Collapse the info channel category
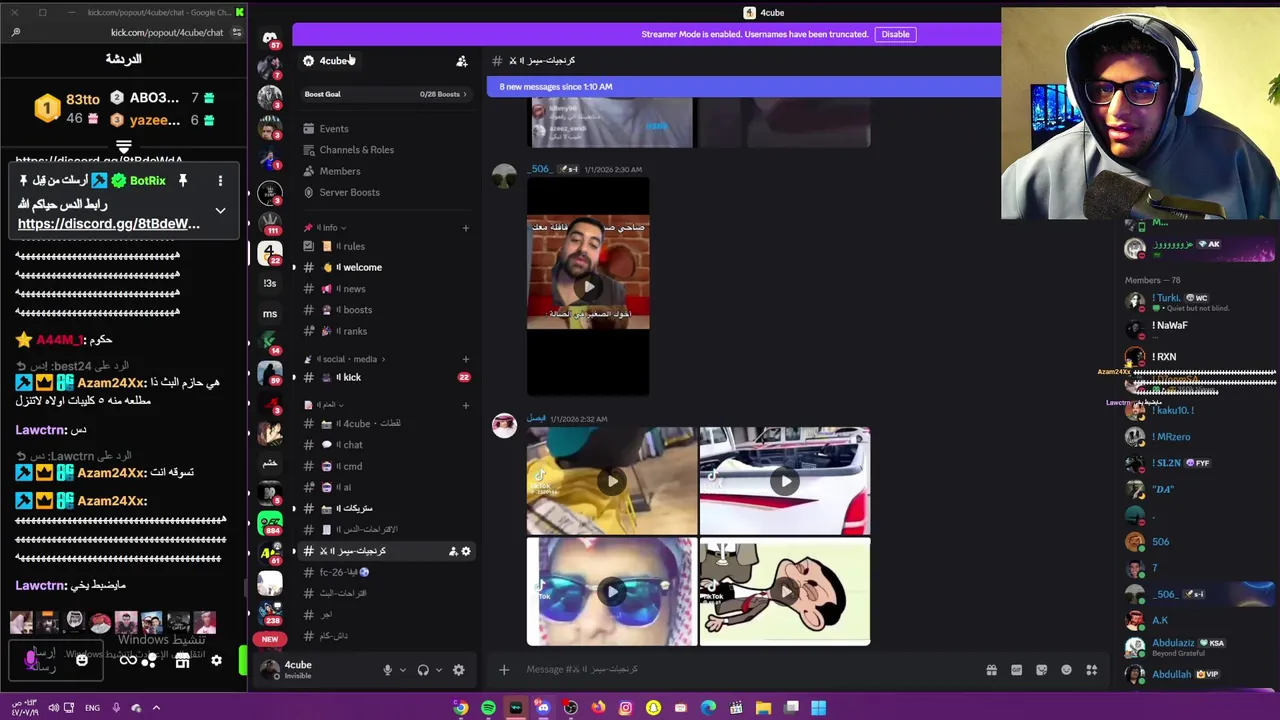Screen dimensions: 1280x720 [328, 228]
